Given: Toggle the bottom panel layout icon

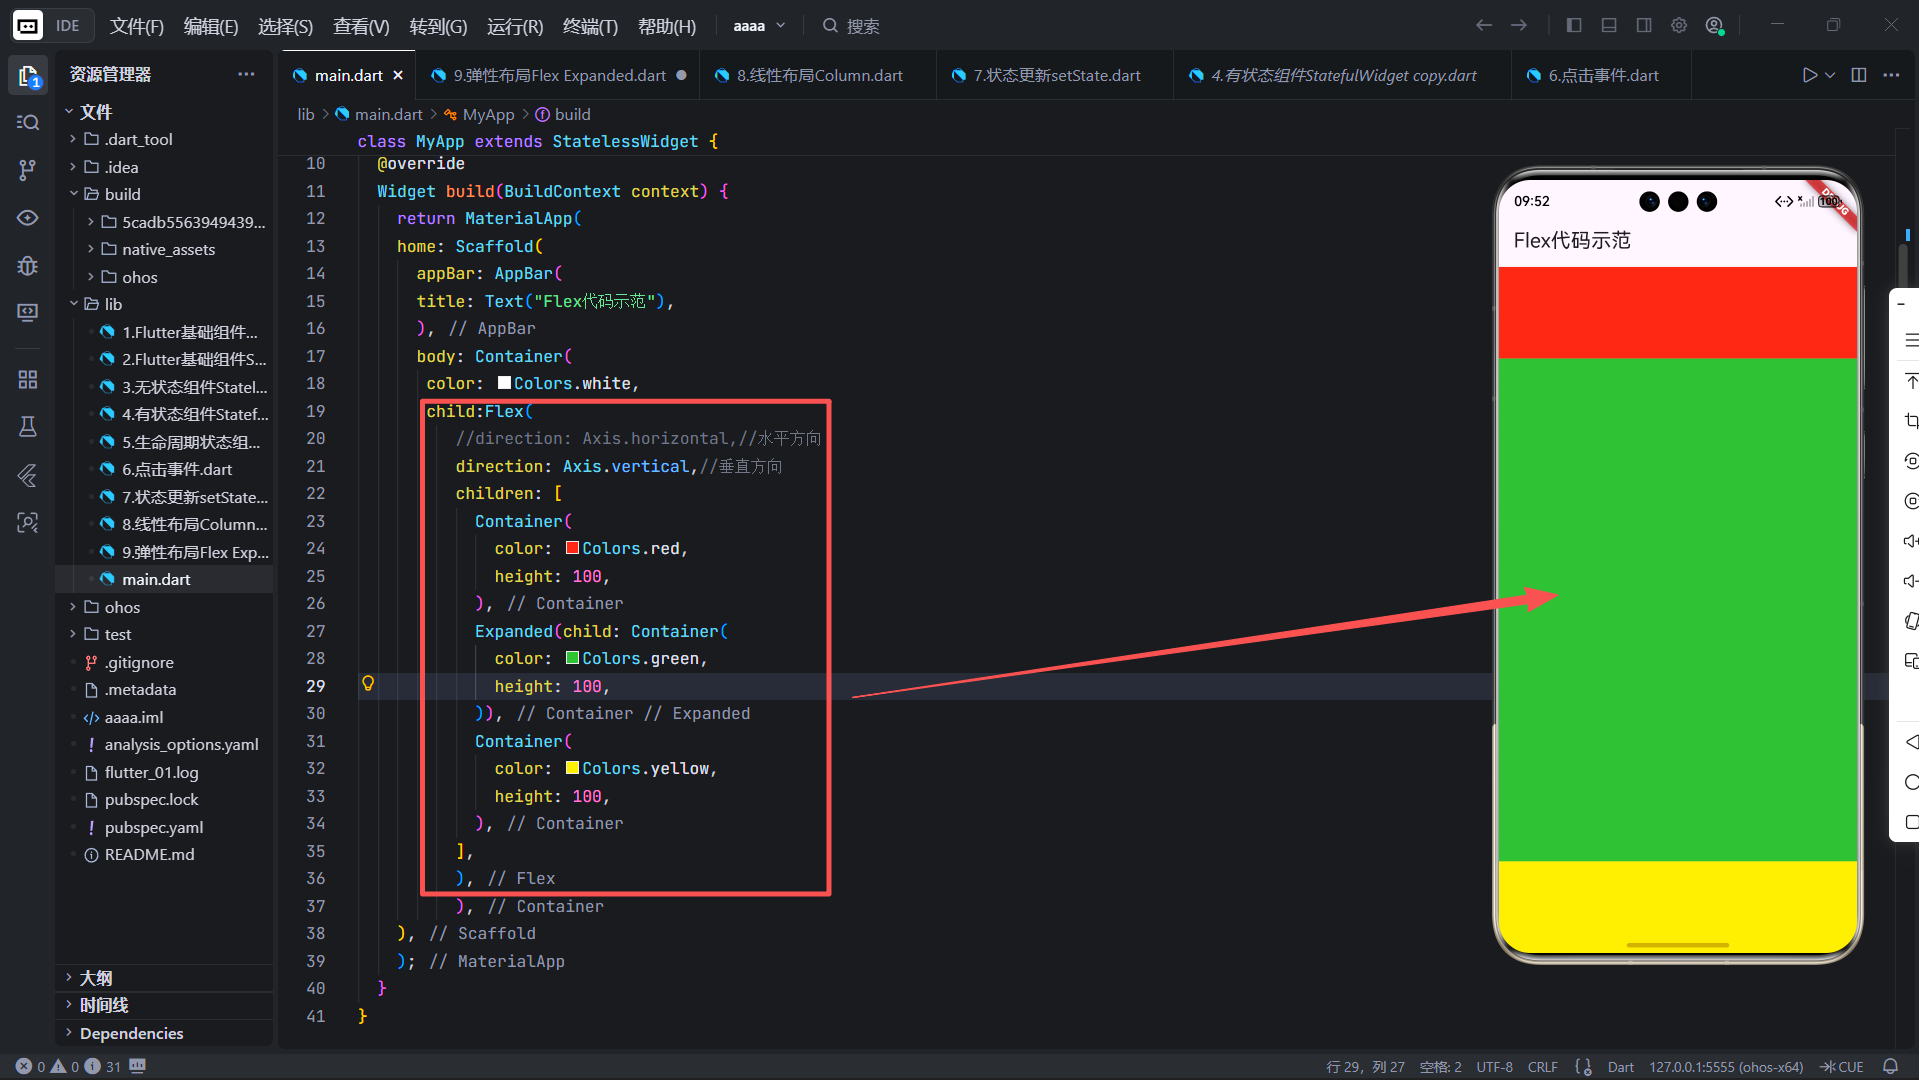Looking at the screenshot, I should point(1609,25).
